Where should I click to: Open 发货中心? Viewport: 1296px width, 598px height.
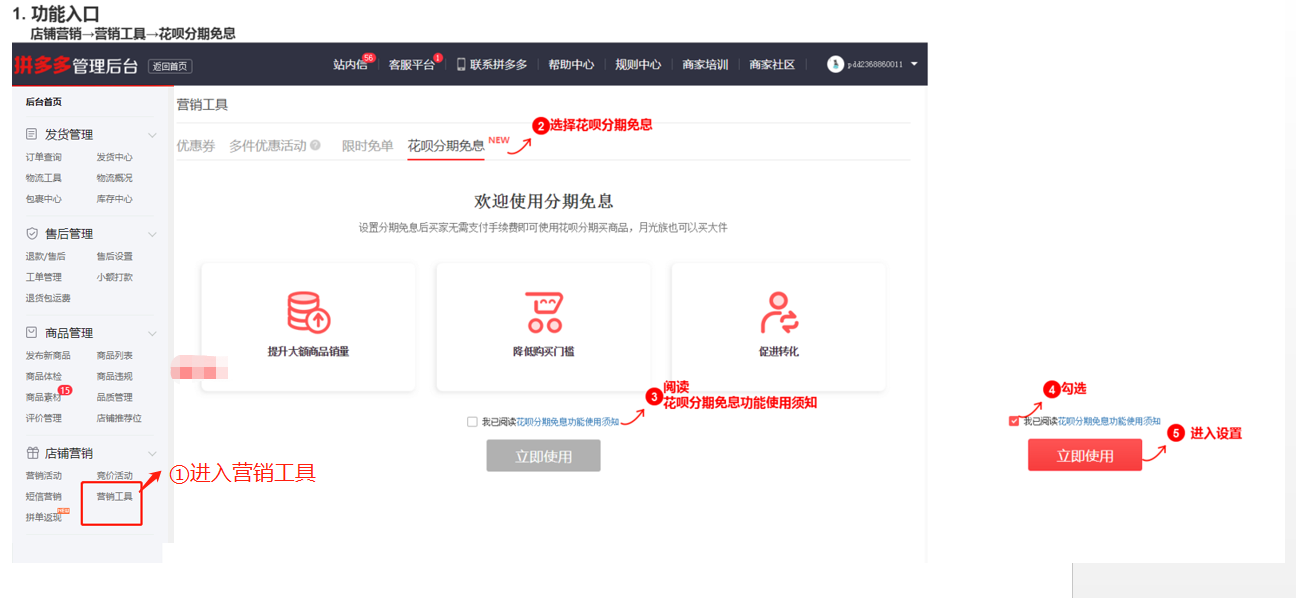pos(114,157)
